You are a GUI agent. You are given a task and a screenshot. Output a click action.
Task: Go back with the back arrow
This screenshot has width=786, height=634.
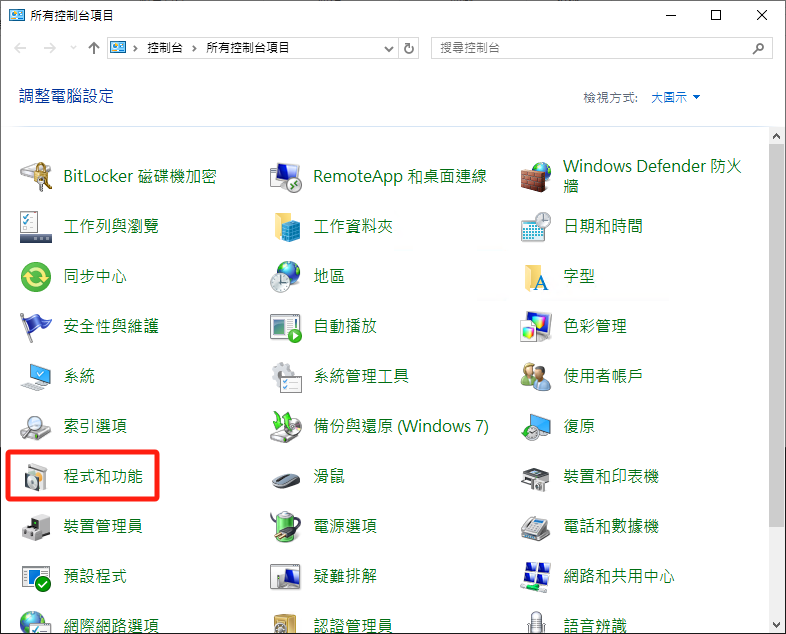pos(21,48)
